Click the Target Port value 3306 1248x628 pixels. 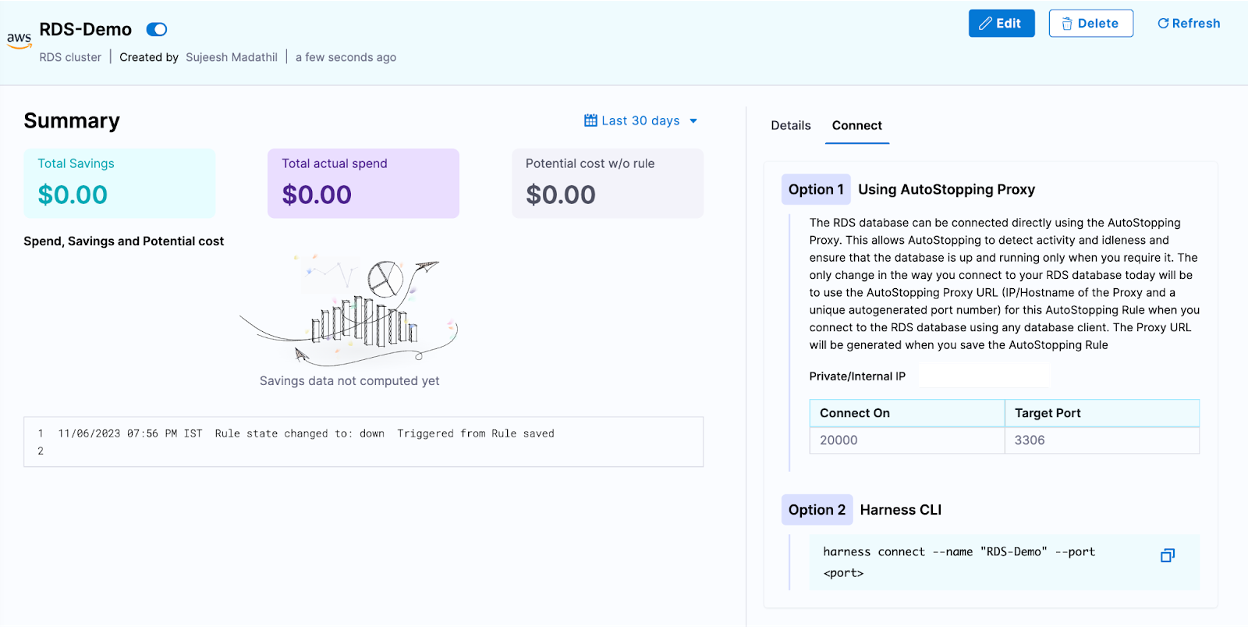(1030, 440)
